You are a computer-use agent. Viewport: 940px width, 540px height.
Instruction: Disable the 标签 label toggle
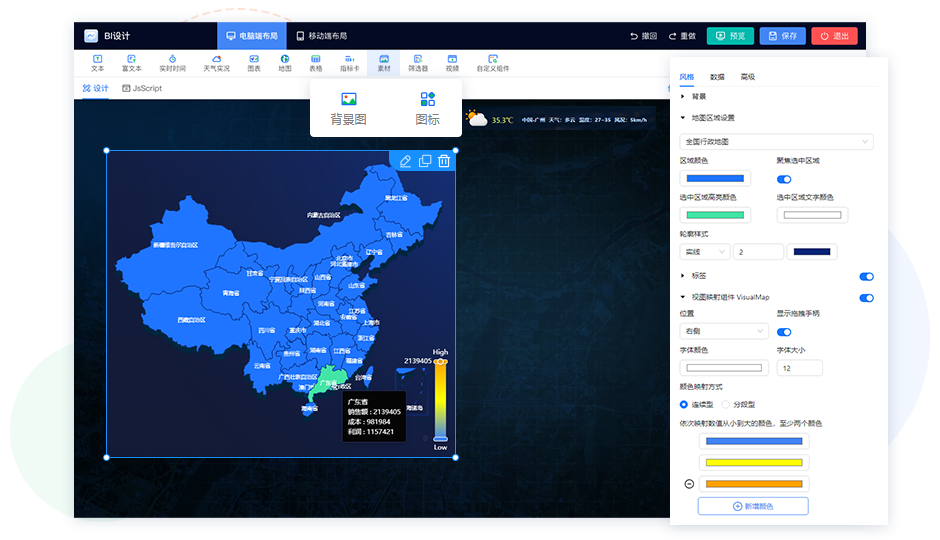(x=866, y=276)
